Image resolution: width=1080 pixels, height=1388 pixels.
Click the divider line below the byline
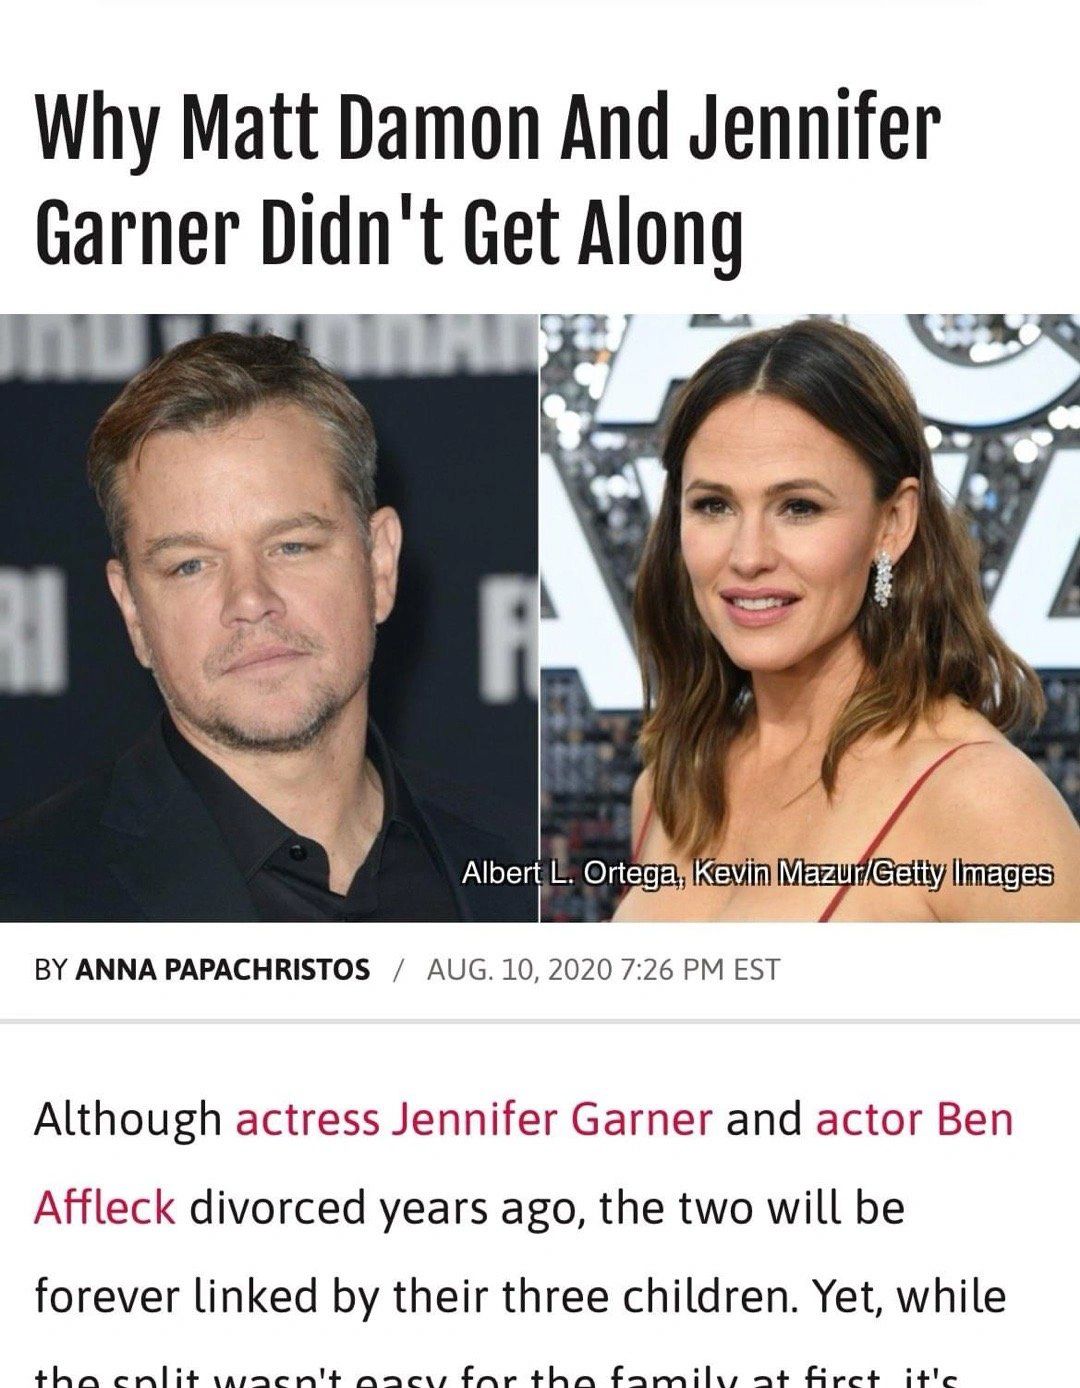click(540, 1021)
